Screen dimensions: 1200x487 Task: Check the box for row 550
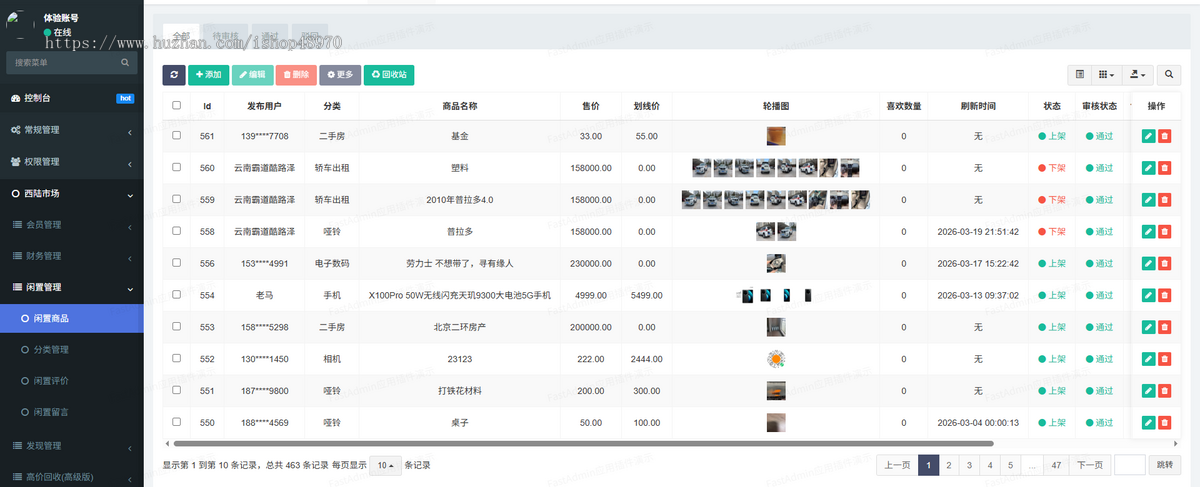click(177, 423)
